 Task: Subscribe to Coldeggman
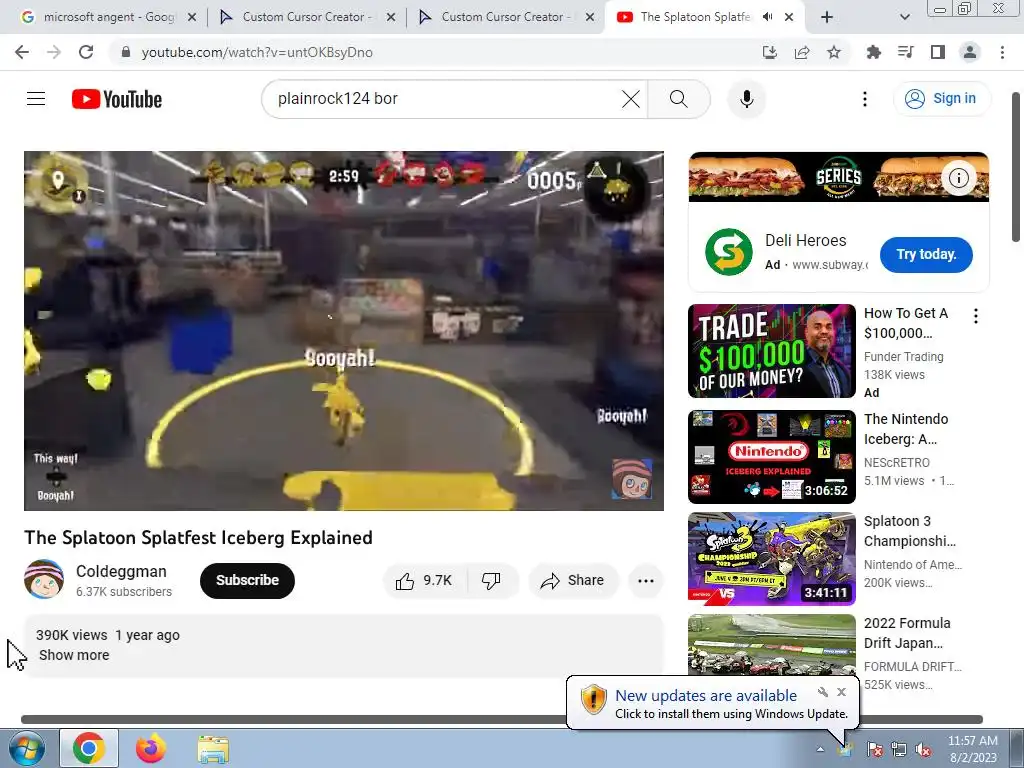248,581
